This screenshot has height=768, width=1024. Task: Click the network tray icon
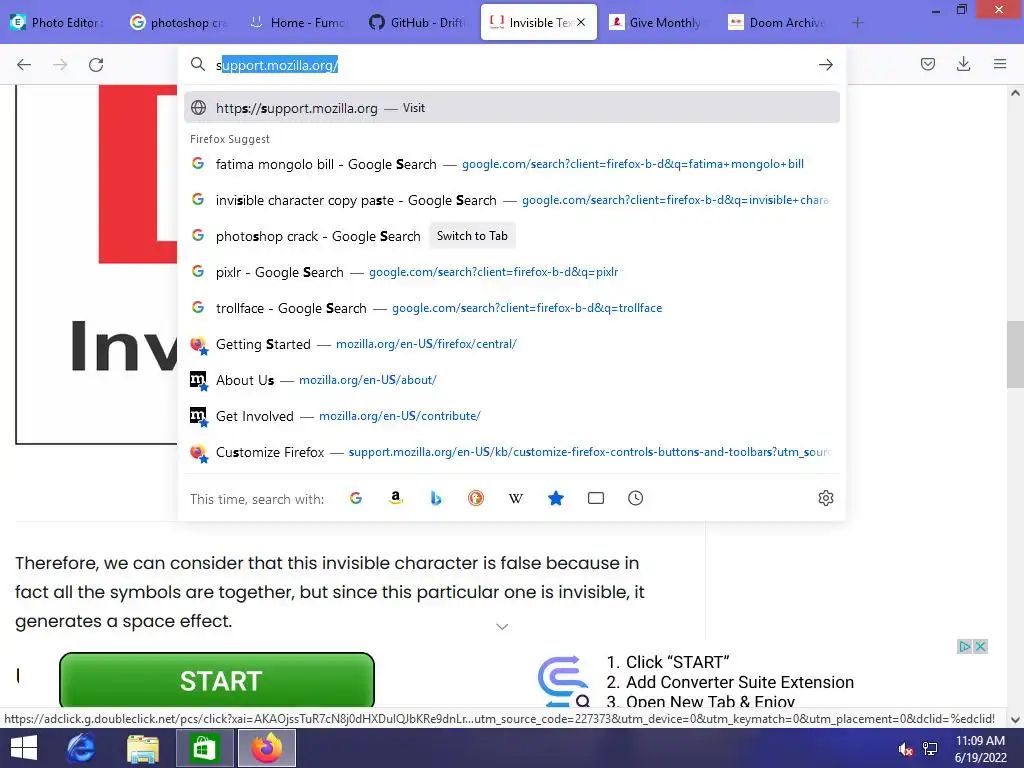pyautogui.click(x=930, y=749)
